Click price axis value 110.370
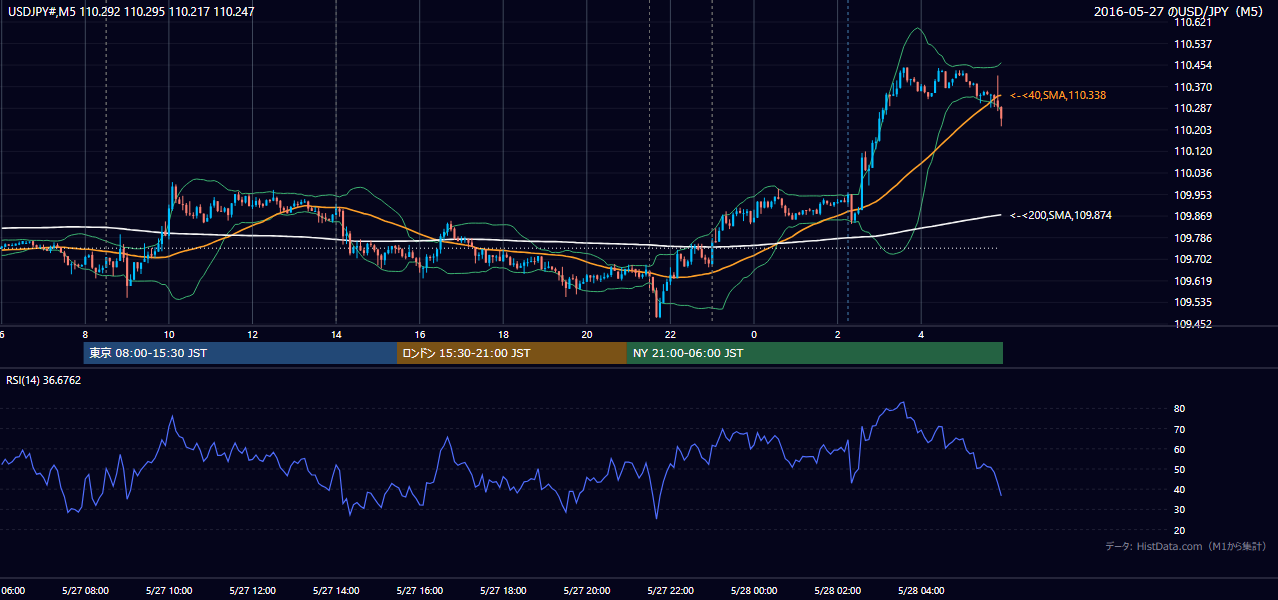Screen dimensions: 1278x600 pyautogui.click(x=1193, y=87)
